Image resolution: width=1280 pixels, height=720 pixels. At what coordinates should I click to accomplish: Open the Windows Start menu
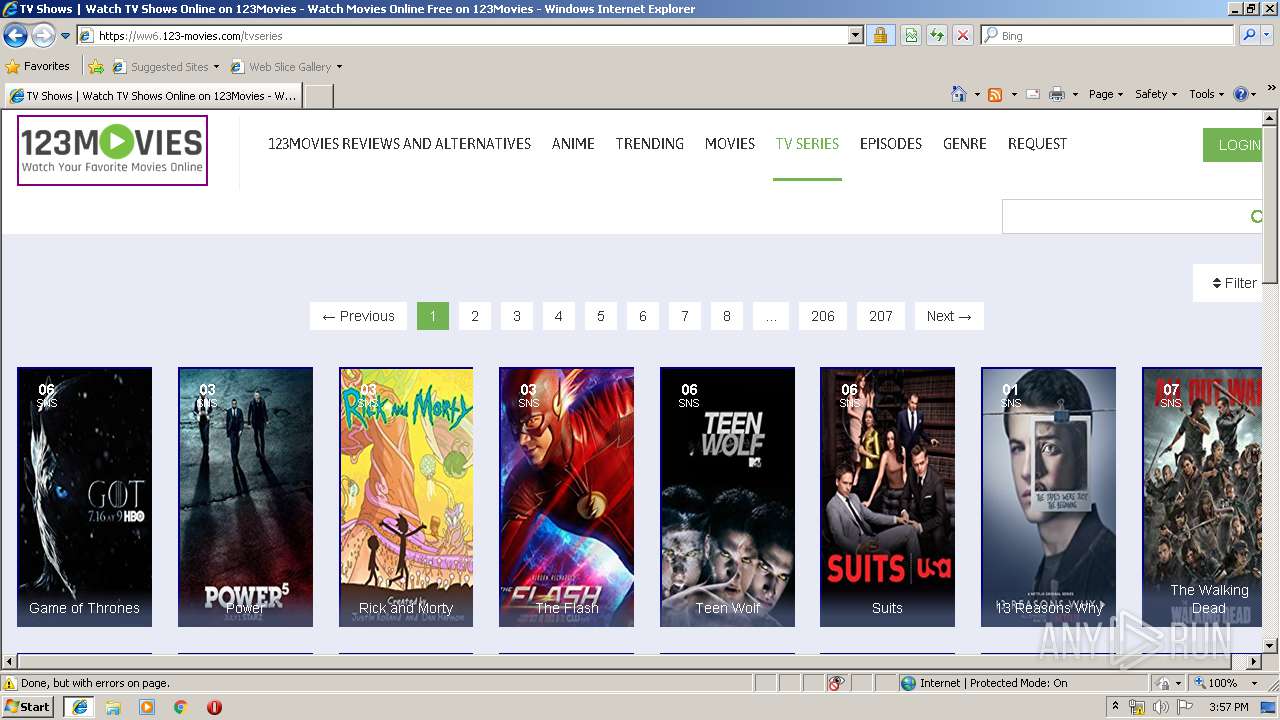28,707
